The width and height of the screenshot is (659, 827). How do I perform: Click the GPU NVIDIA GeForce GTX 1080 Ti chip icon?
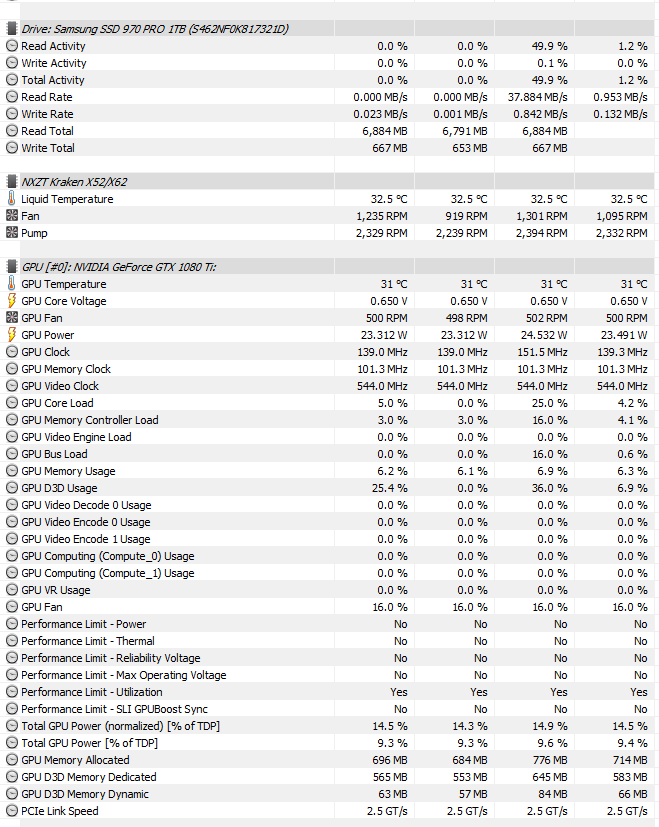12,266
